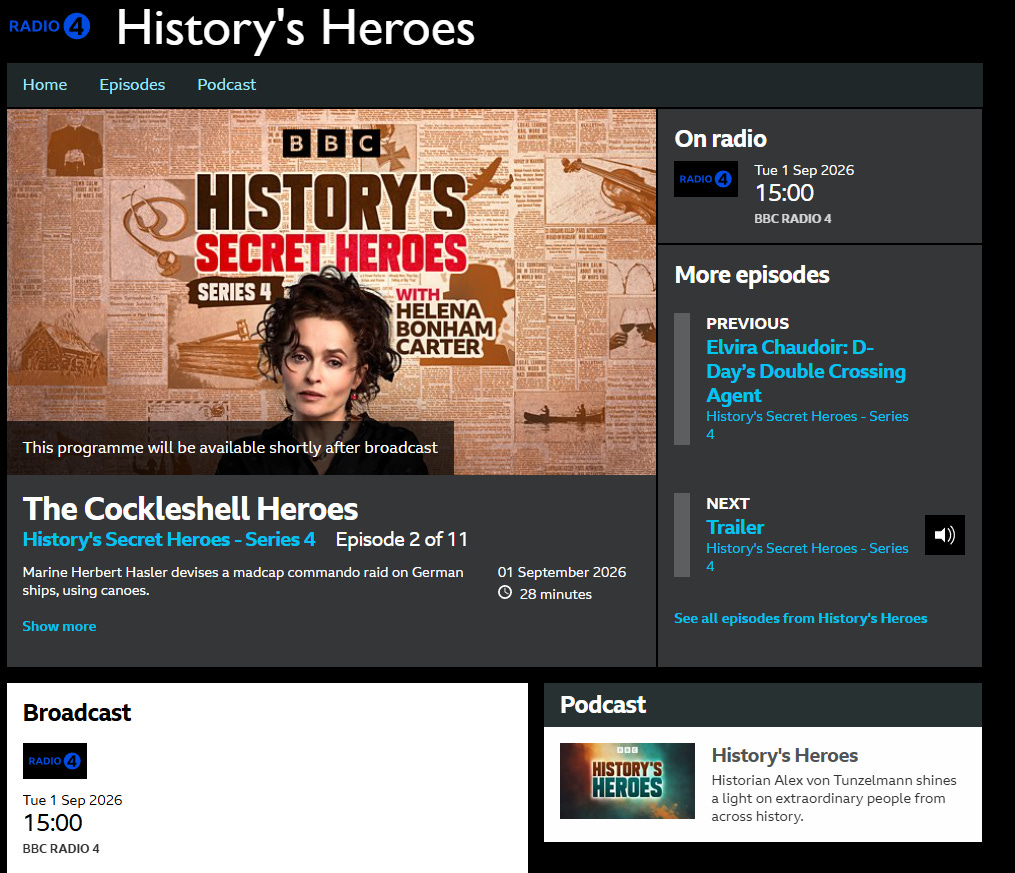Screen dimensions: 1015x873
Task: Click the 'Podcast' section heading bar
Action: click(763, 705)
